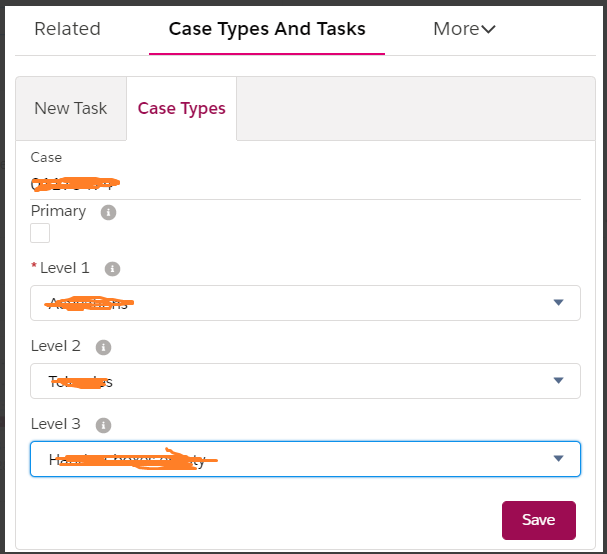Expand the More tabs menu
The width and height of the screenshot is (607, 554).
click(x=464, y=29)
